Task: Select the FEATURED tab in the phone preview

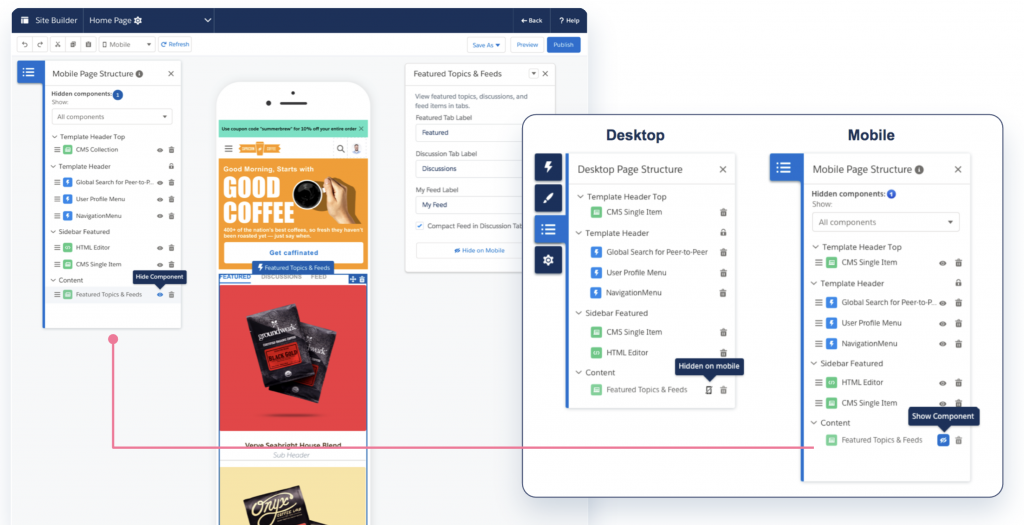Action: tap(235, 277)
